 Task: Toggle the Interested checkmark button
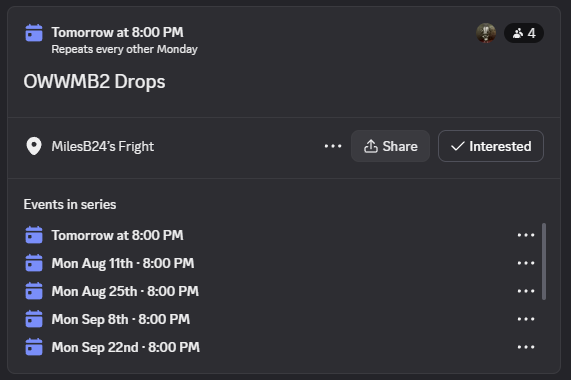(491, 146)
